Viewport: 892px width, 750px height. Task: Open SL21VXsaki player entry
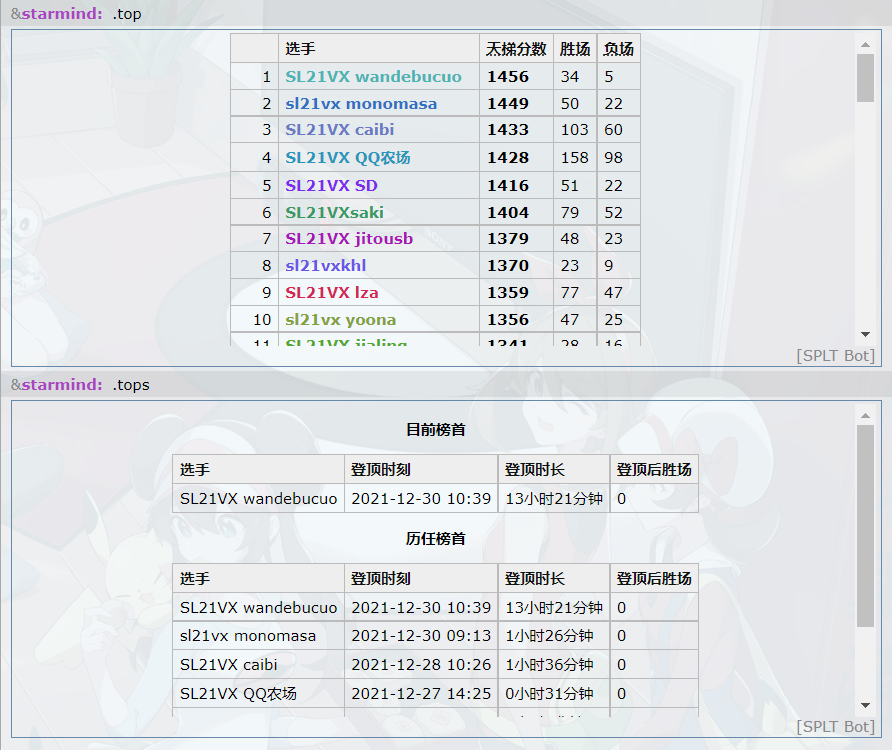(334, 212)
